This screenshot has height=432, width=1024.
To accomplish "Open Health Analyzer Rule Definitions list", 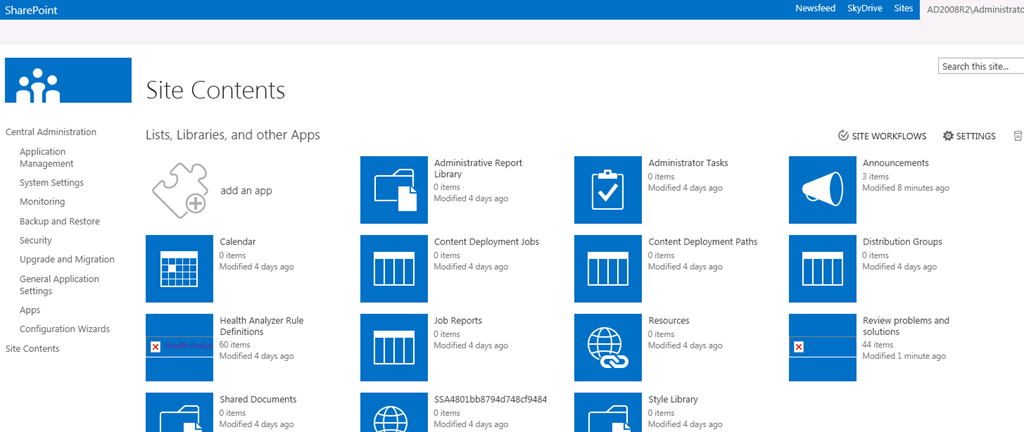I will coord(261,326).
